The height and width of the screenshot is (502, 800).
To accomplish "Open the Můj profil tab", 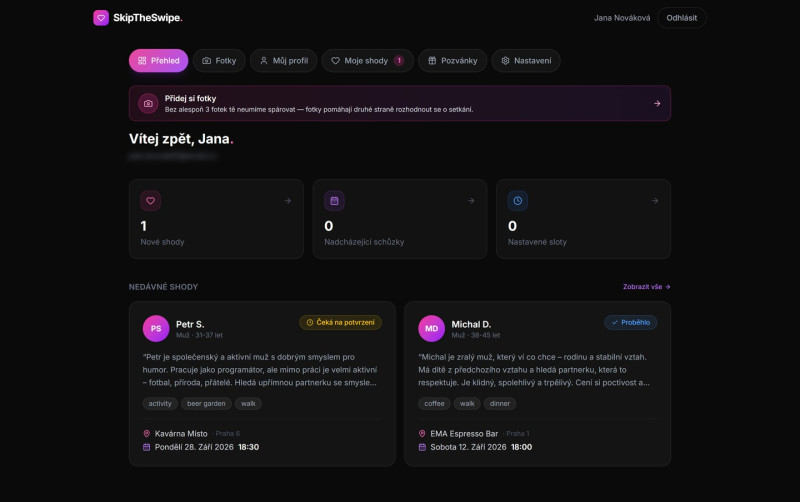I will pyautogui.click(x=284, y=61).
